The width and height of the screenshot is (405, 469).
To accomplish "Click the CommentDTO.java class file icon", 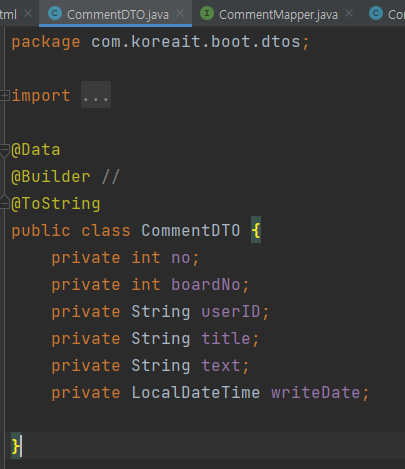I will [55, 14].
